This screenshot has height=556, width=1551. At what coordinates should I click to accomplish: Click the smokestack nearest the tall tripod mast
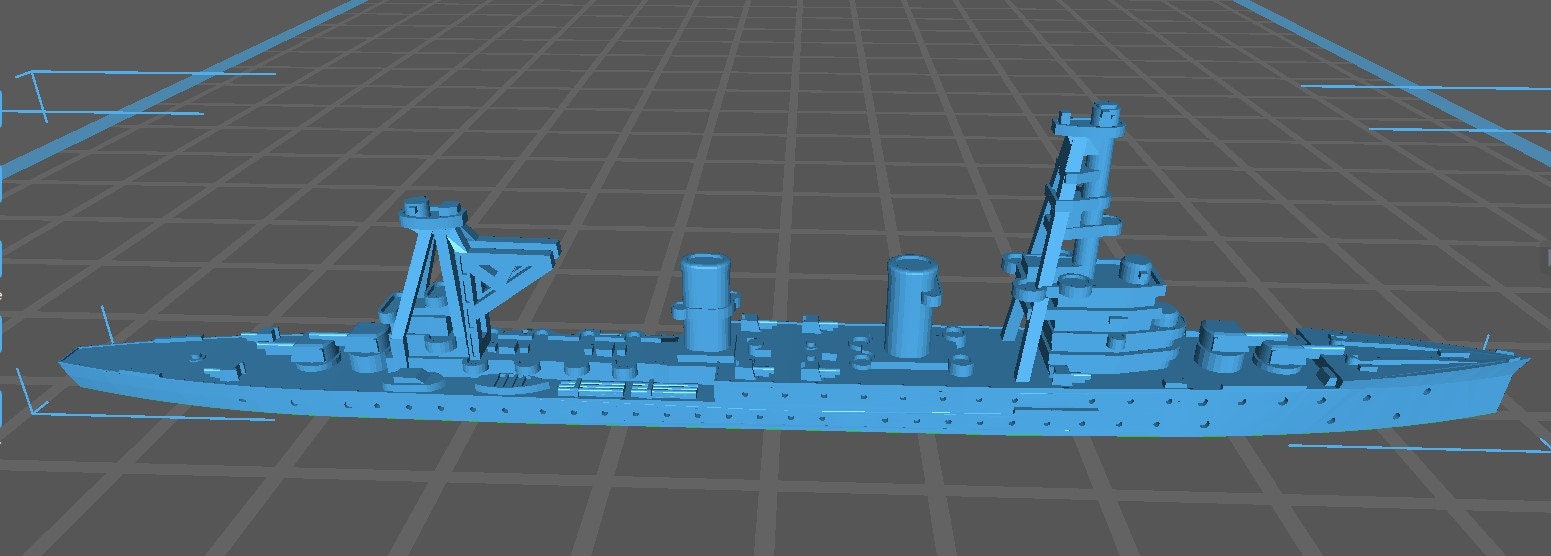click(915, 307)
